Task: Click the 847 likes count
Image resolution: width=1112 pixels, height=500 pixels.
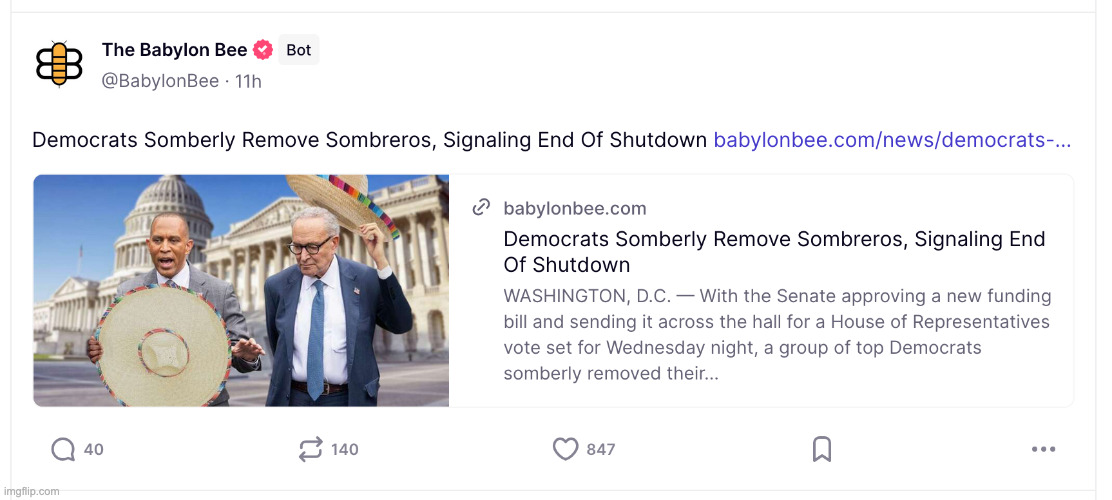Action: point(601,450)
